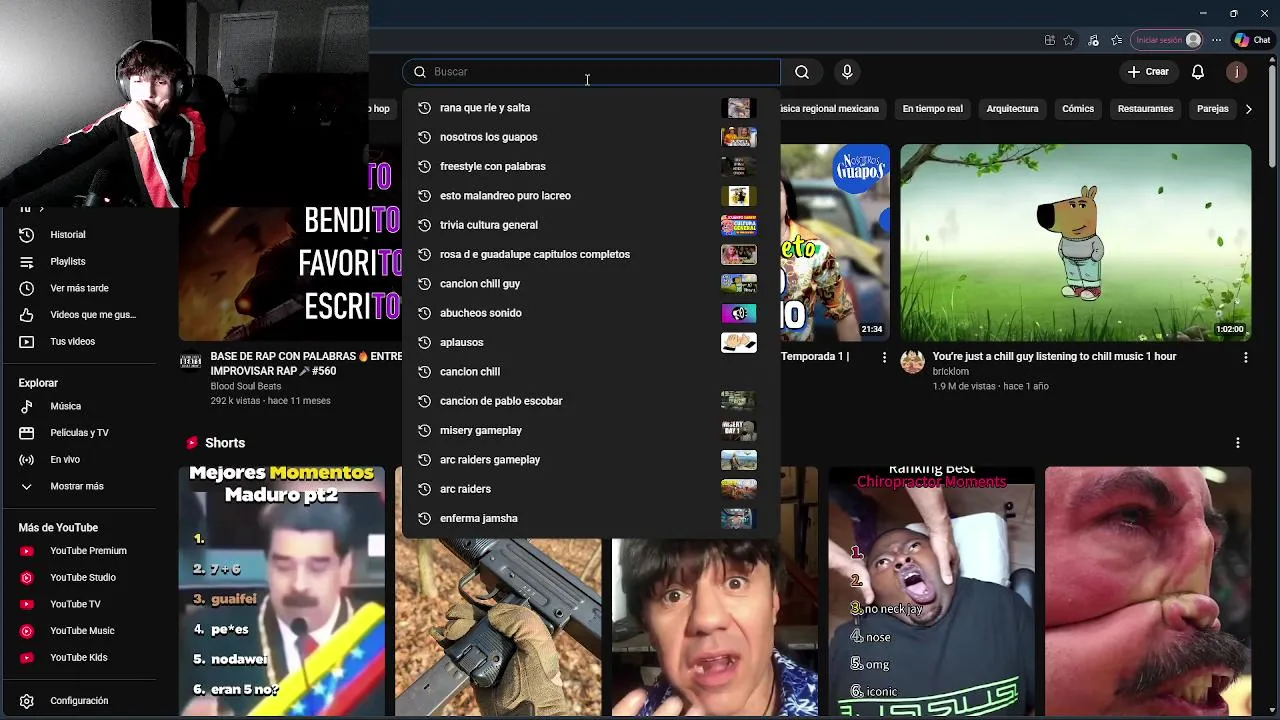
Task: Open the bricklom channel avatar
Action: (x=912, y=362)
